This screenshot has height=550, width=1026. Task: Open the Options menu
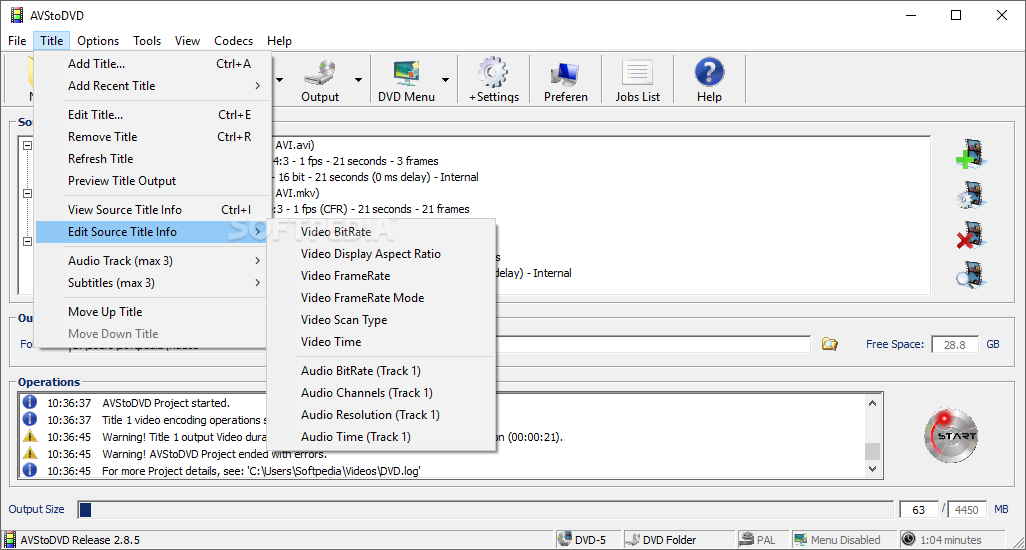pyautogui.click(x=98, y=41)
